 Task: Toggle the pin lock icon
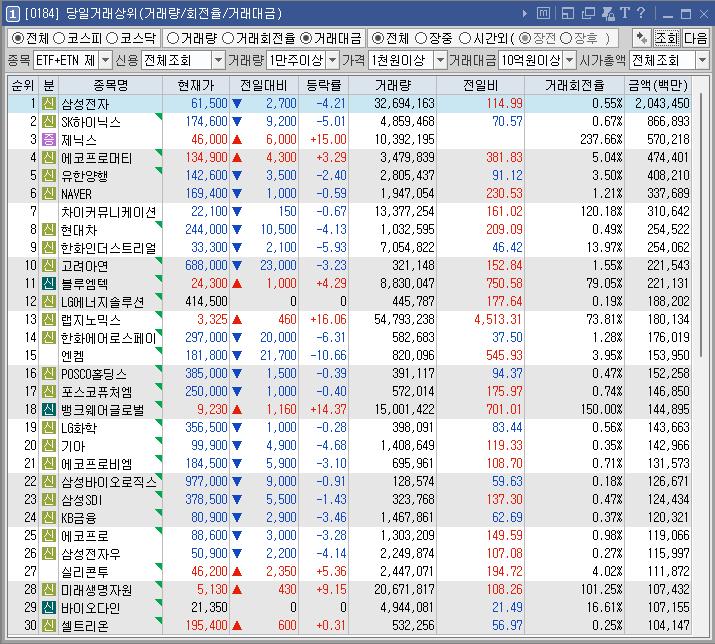(x=608, y=14)
